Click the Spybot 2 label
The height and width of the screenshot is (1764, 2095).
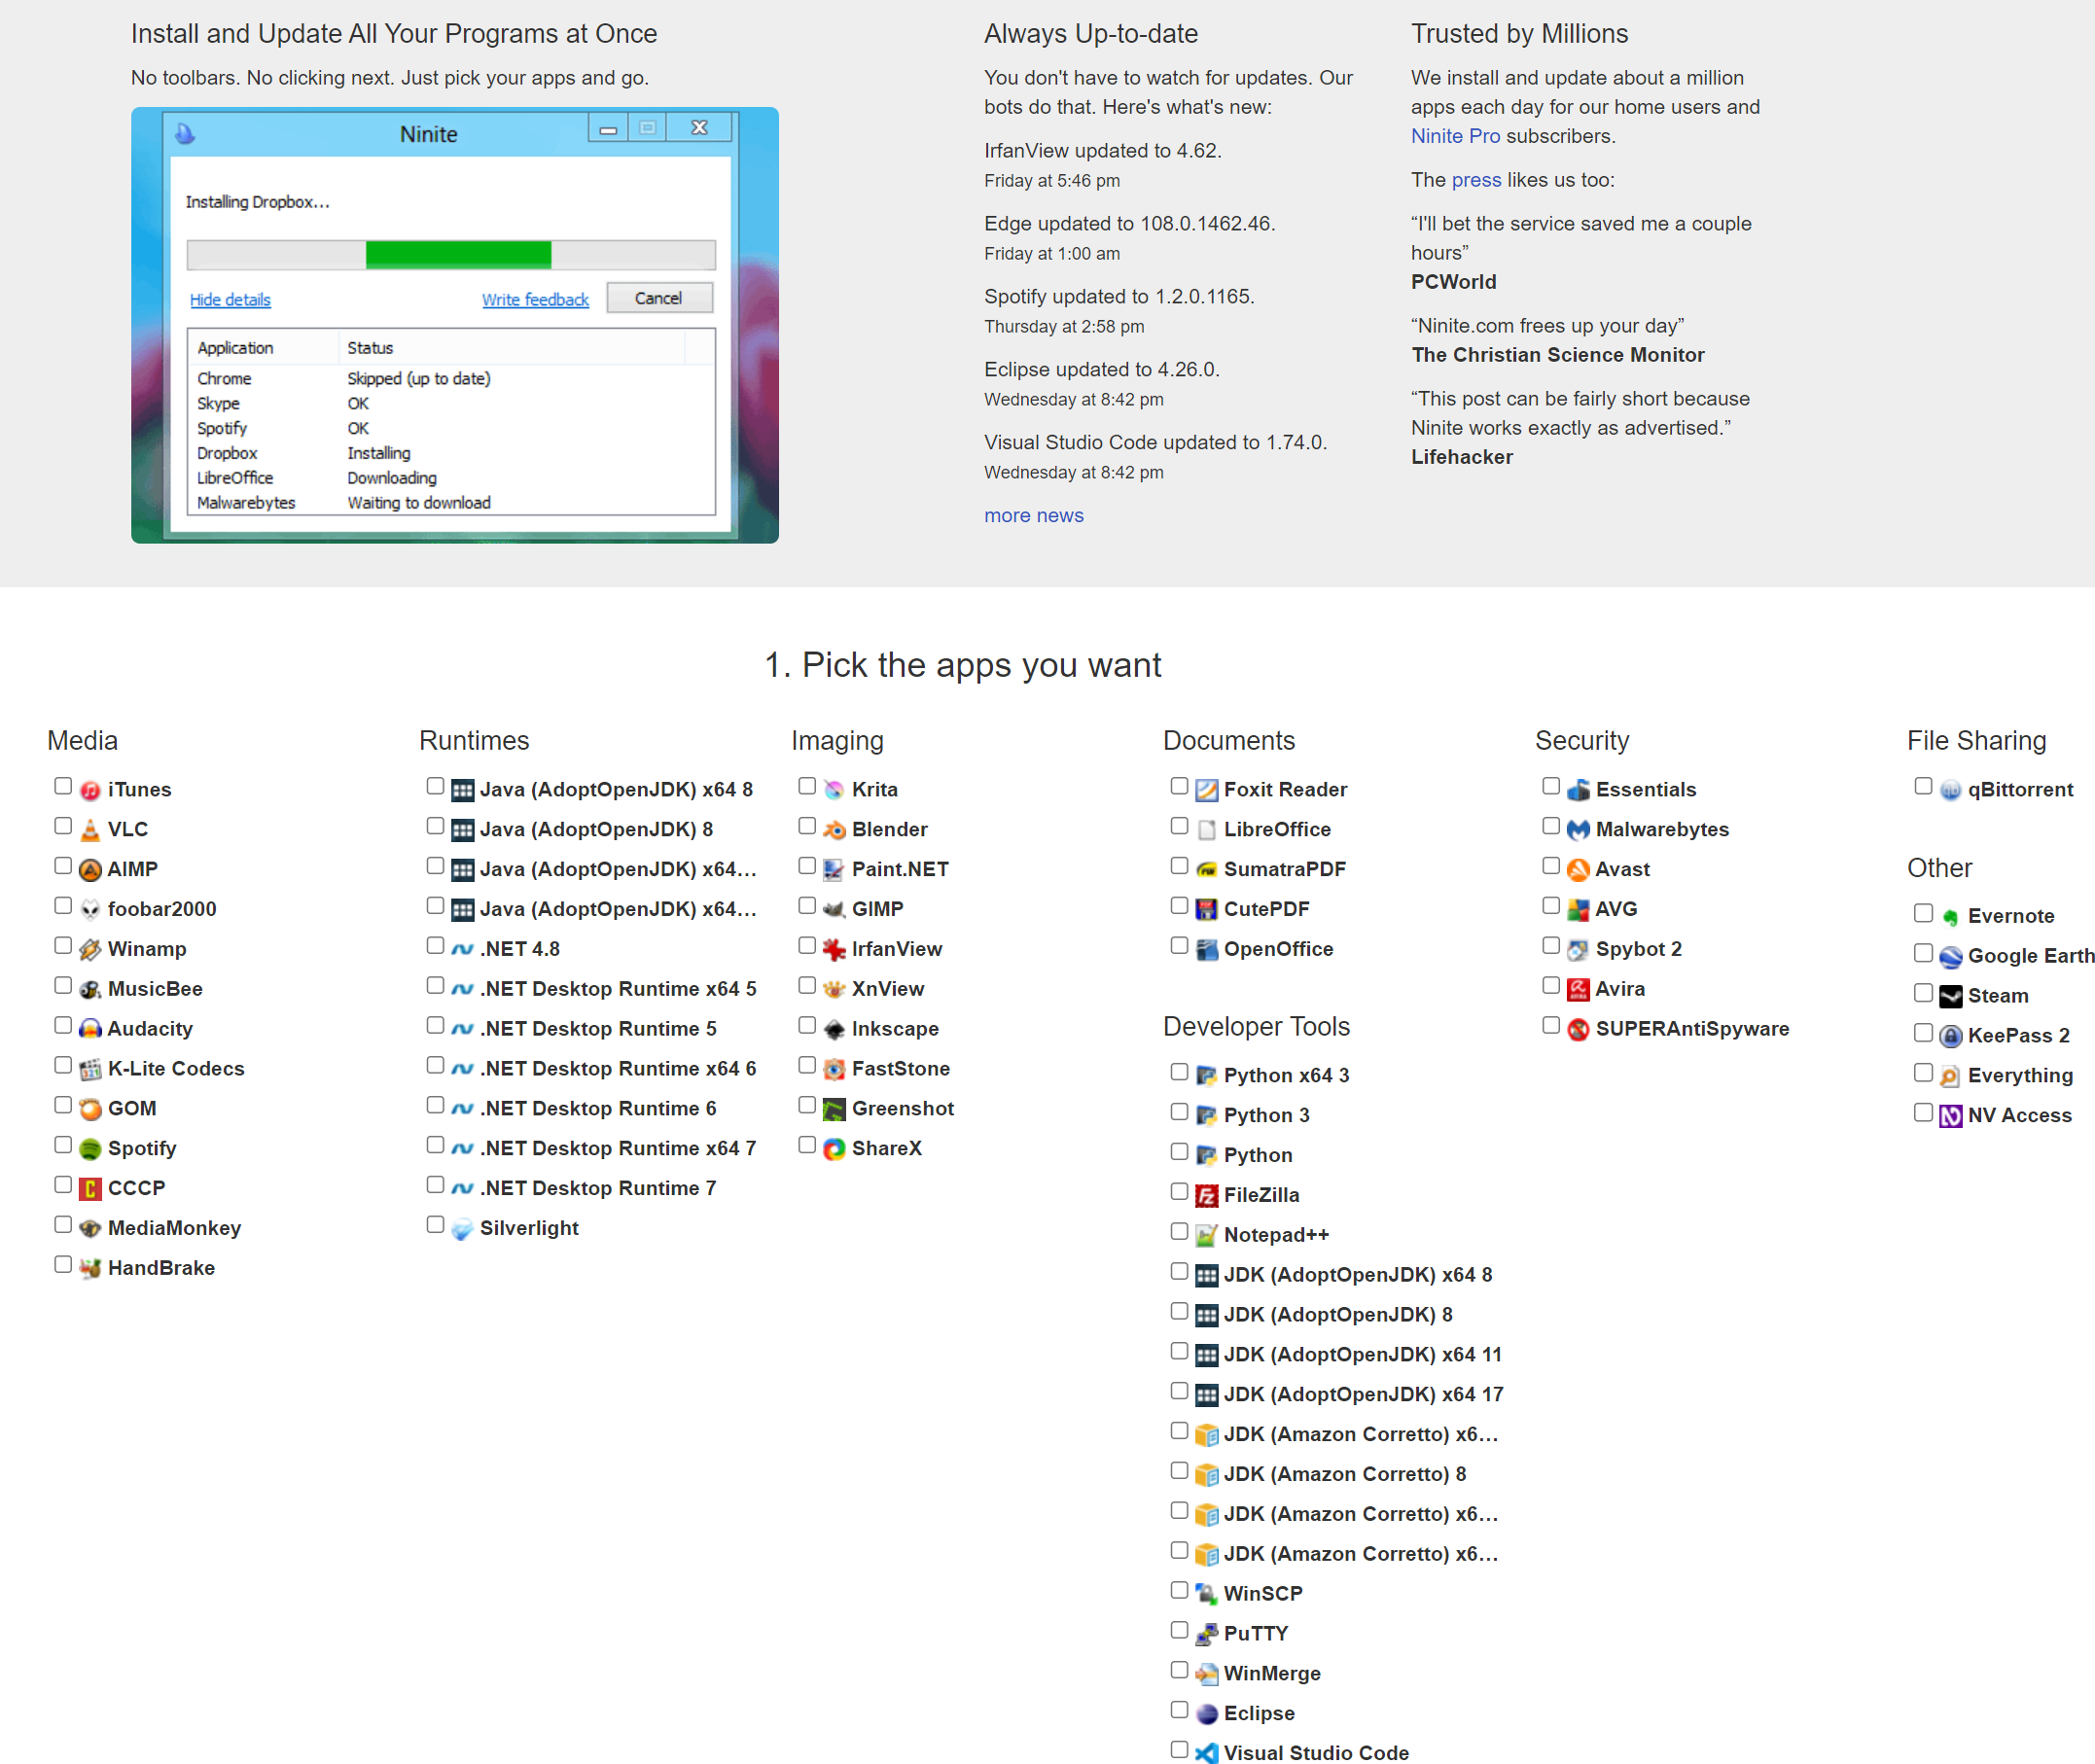pyautogui.click(x=1638, y=950)
